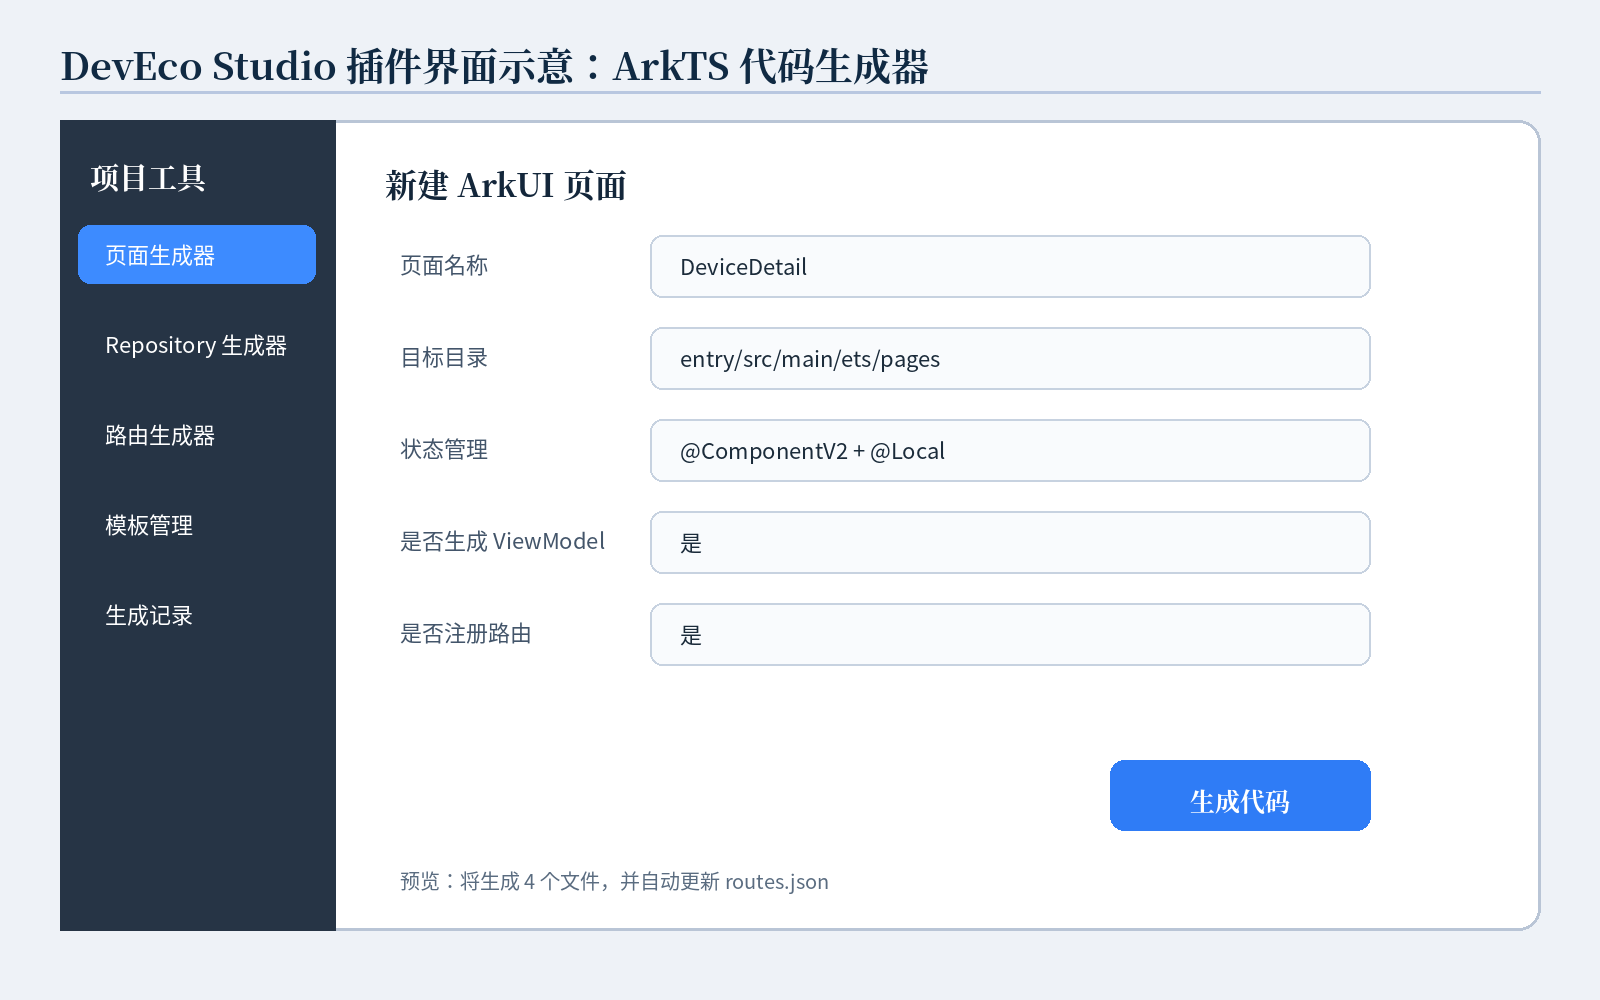The height and width of the screenshot is (1000, 1600).
Task: Click the 状态管理 label
Action: pyautogui.click(x=444, y=450)
